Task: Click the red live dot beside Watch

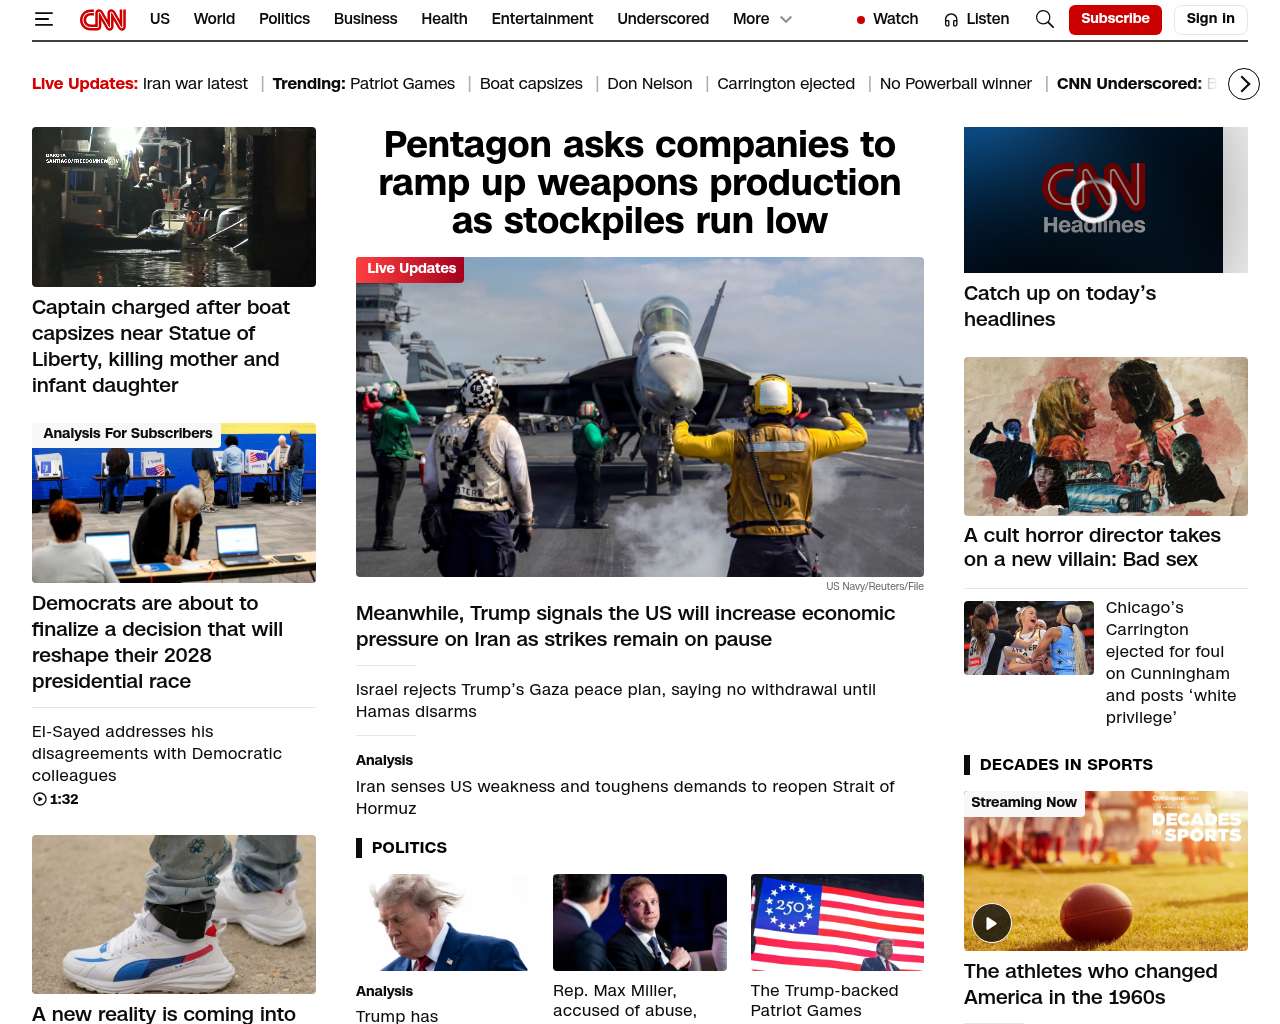Action: click(x=861, y=20)
